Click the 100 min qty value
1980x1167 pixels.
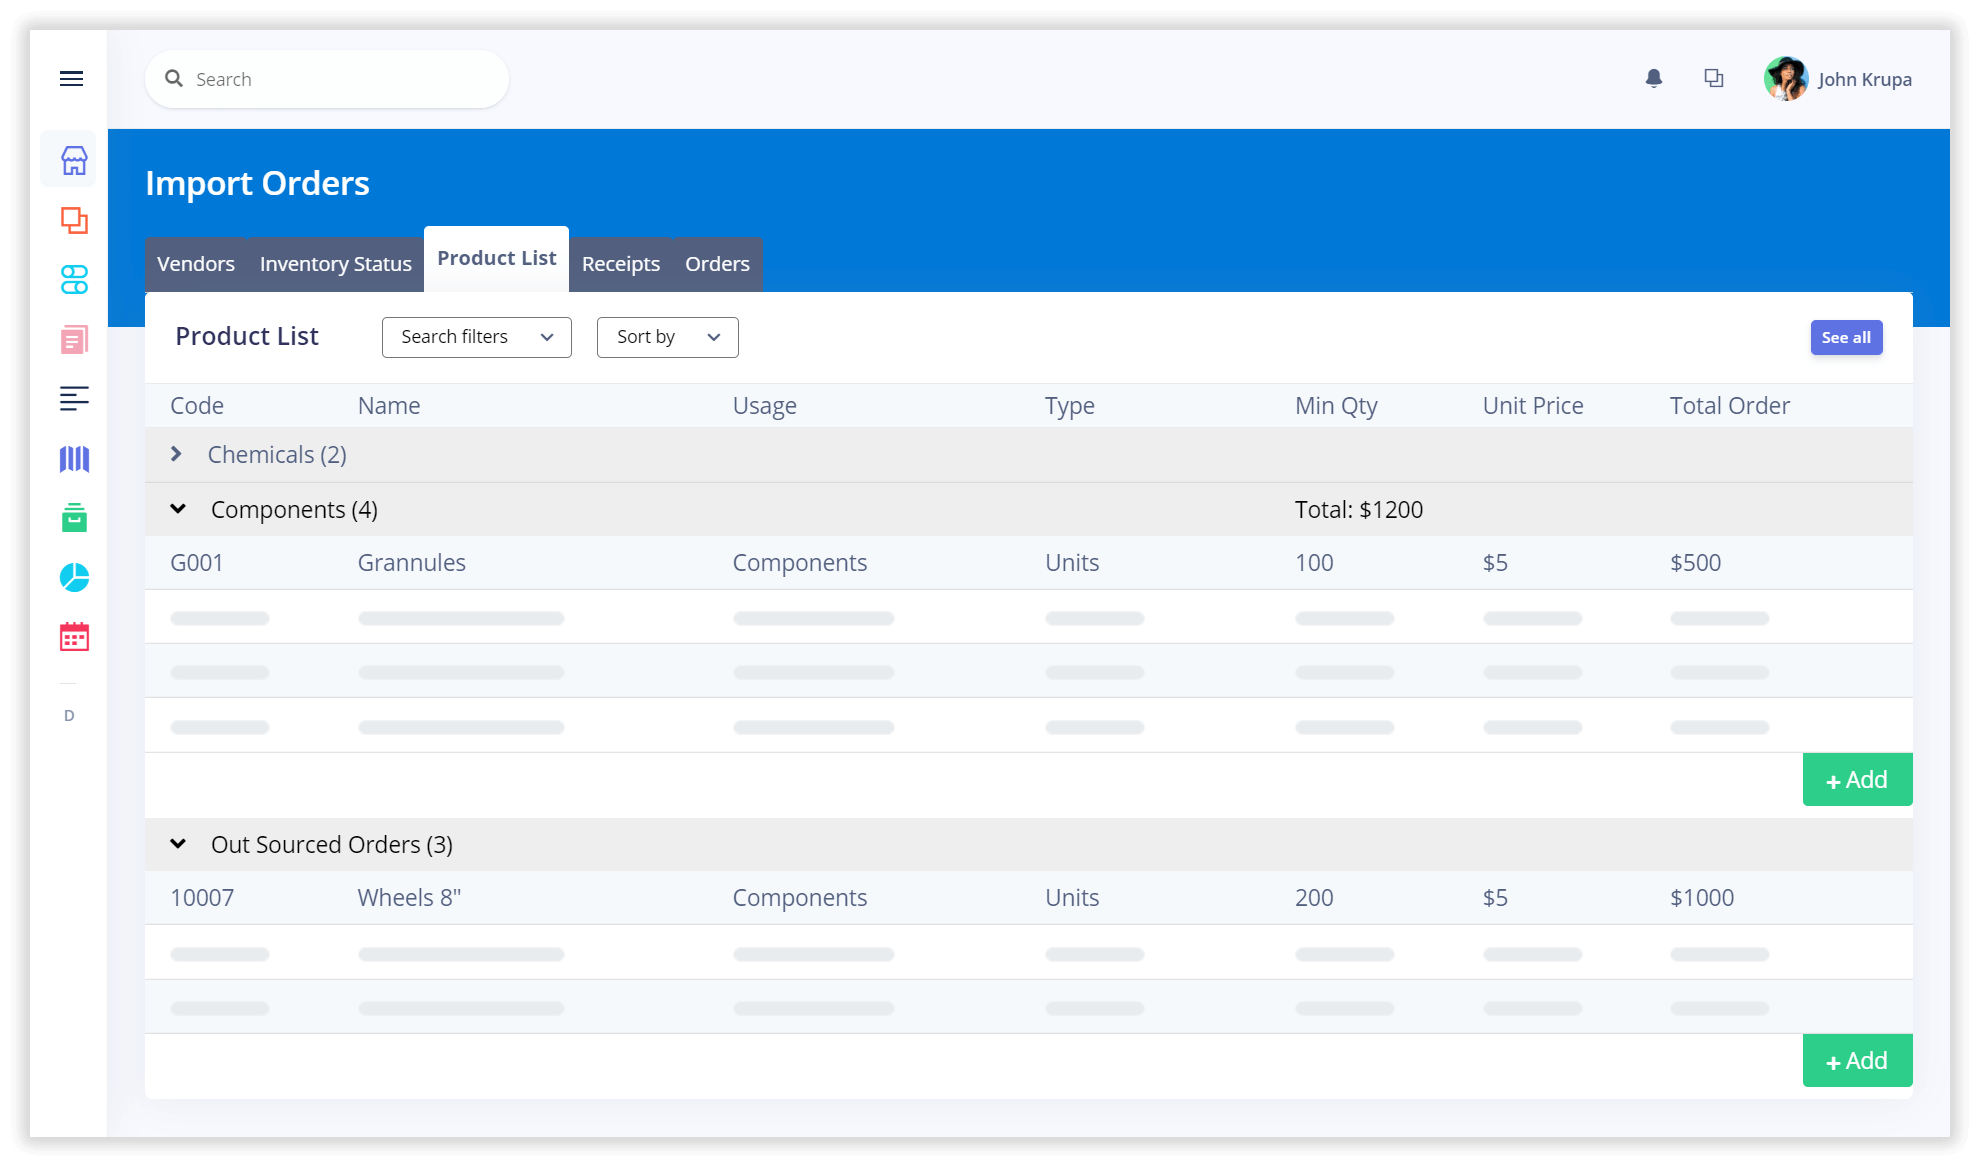pos(1314,563)
